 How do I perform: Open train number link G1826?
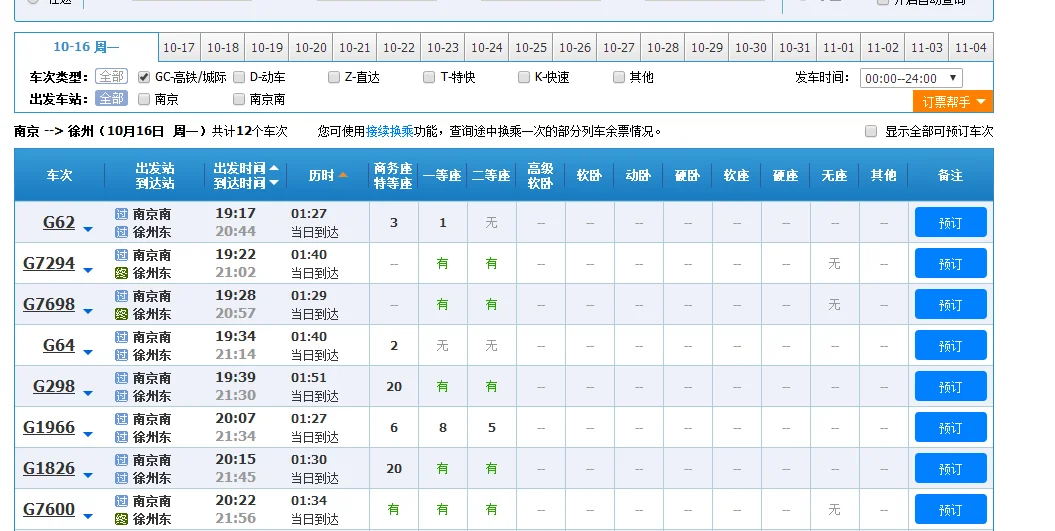pyautogui.click(x=49, y=468)
